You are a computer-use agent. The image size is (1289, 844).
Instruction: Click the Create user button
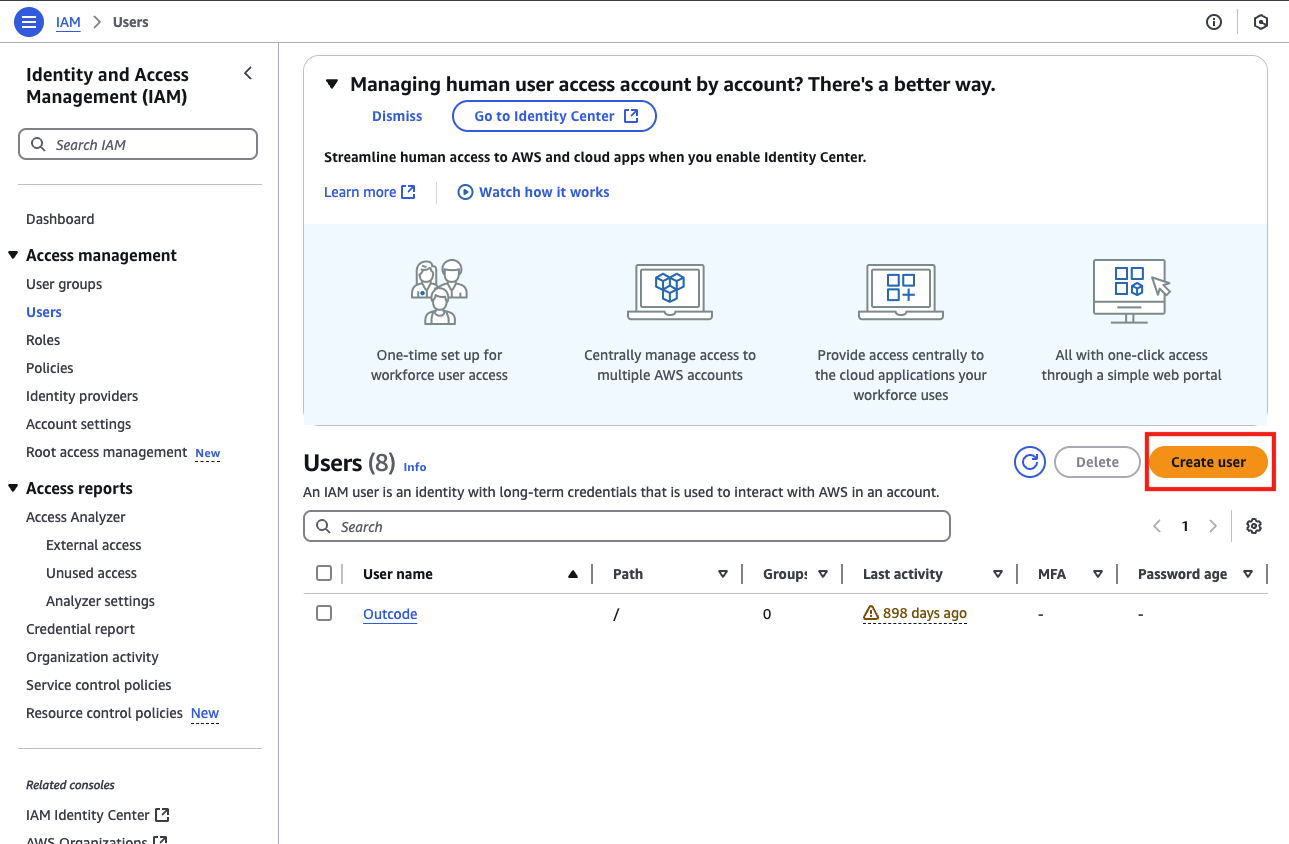tap(1208, 462)
